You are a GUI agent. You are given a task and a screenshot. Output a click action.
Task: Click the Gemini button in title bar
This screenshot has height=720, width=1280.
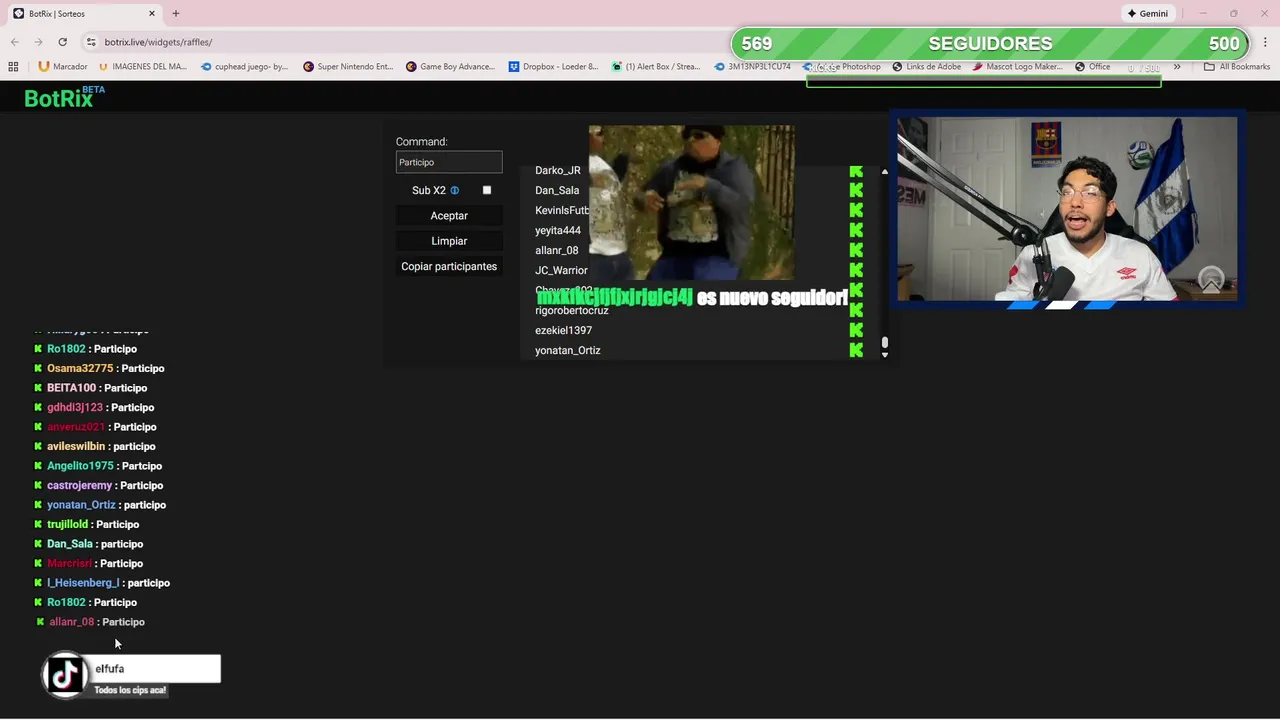pos(1147,14)
